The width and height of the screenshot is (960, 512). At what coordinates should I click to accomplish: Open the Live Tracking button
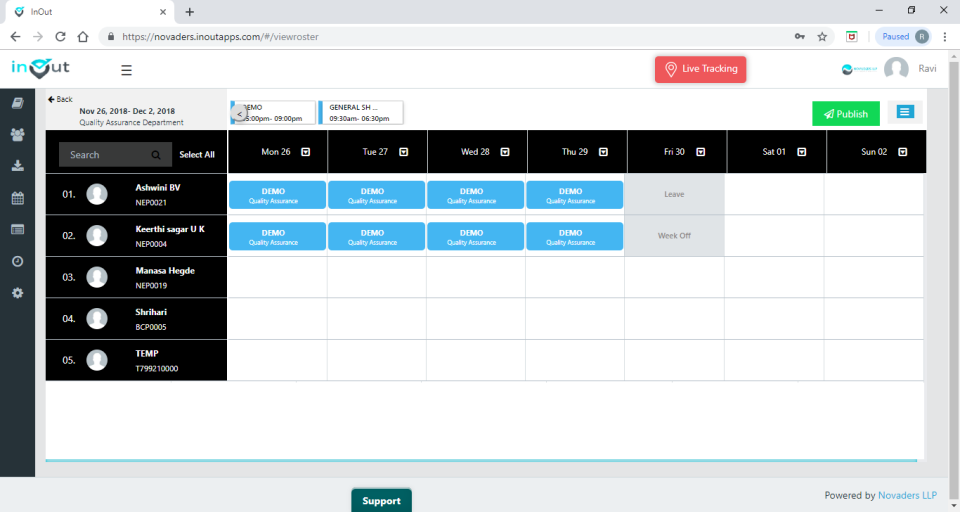pyautogui.click(x=700, y=69)
